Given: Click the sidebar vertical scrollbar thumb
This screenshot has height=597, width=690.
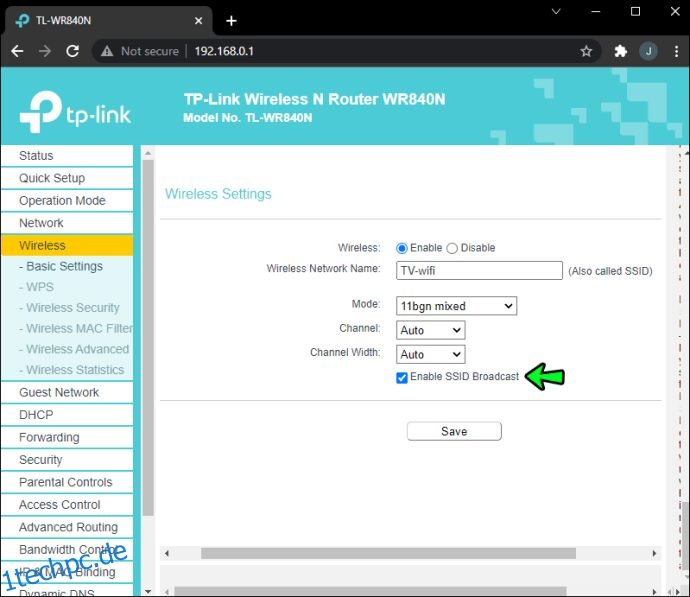Looking at the screenshot, I should click(x=148, y=337).
